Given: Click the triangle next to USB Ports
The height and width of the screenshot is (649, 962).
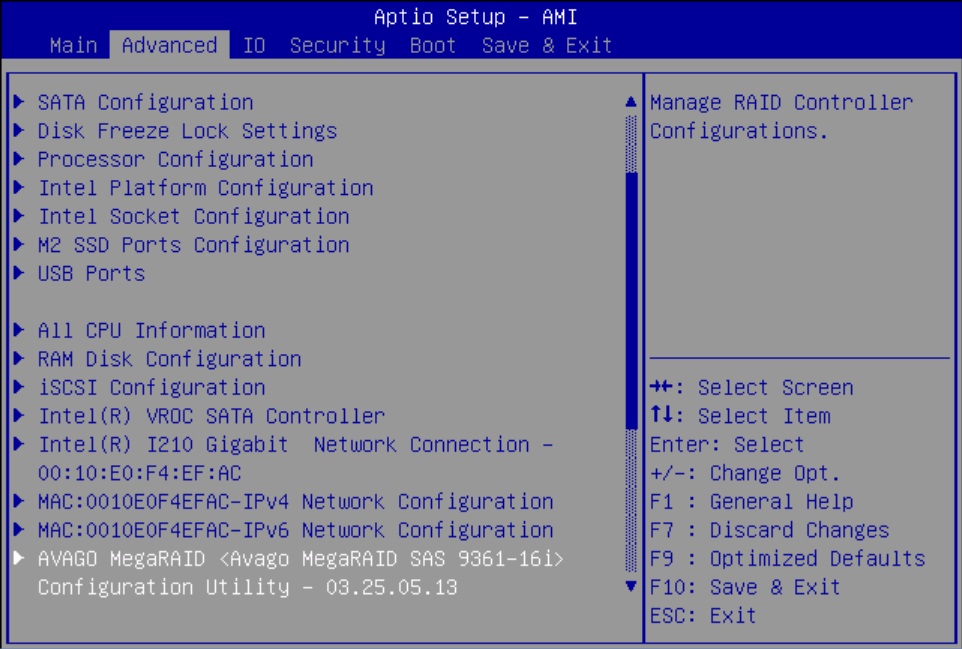Looking at the screenshot, I should pyautogui.click(x=20, y=274).
